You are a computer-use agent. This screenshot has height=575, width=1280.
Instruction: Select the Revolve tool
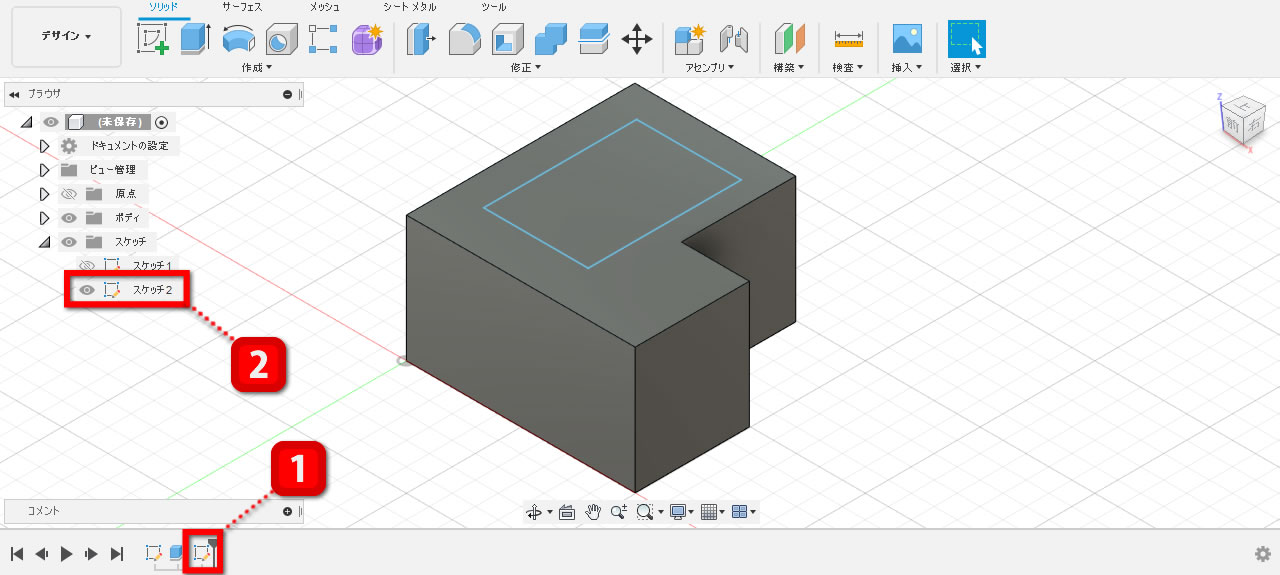click(238, 39)
